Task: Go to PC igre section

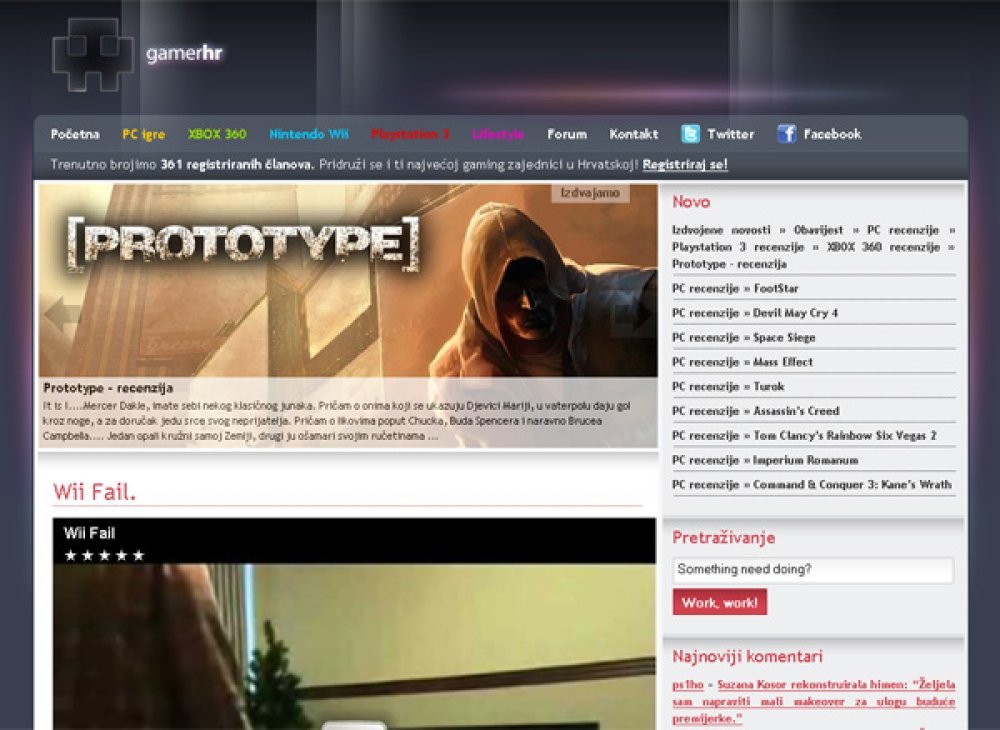Action: pos(143,135)
